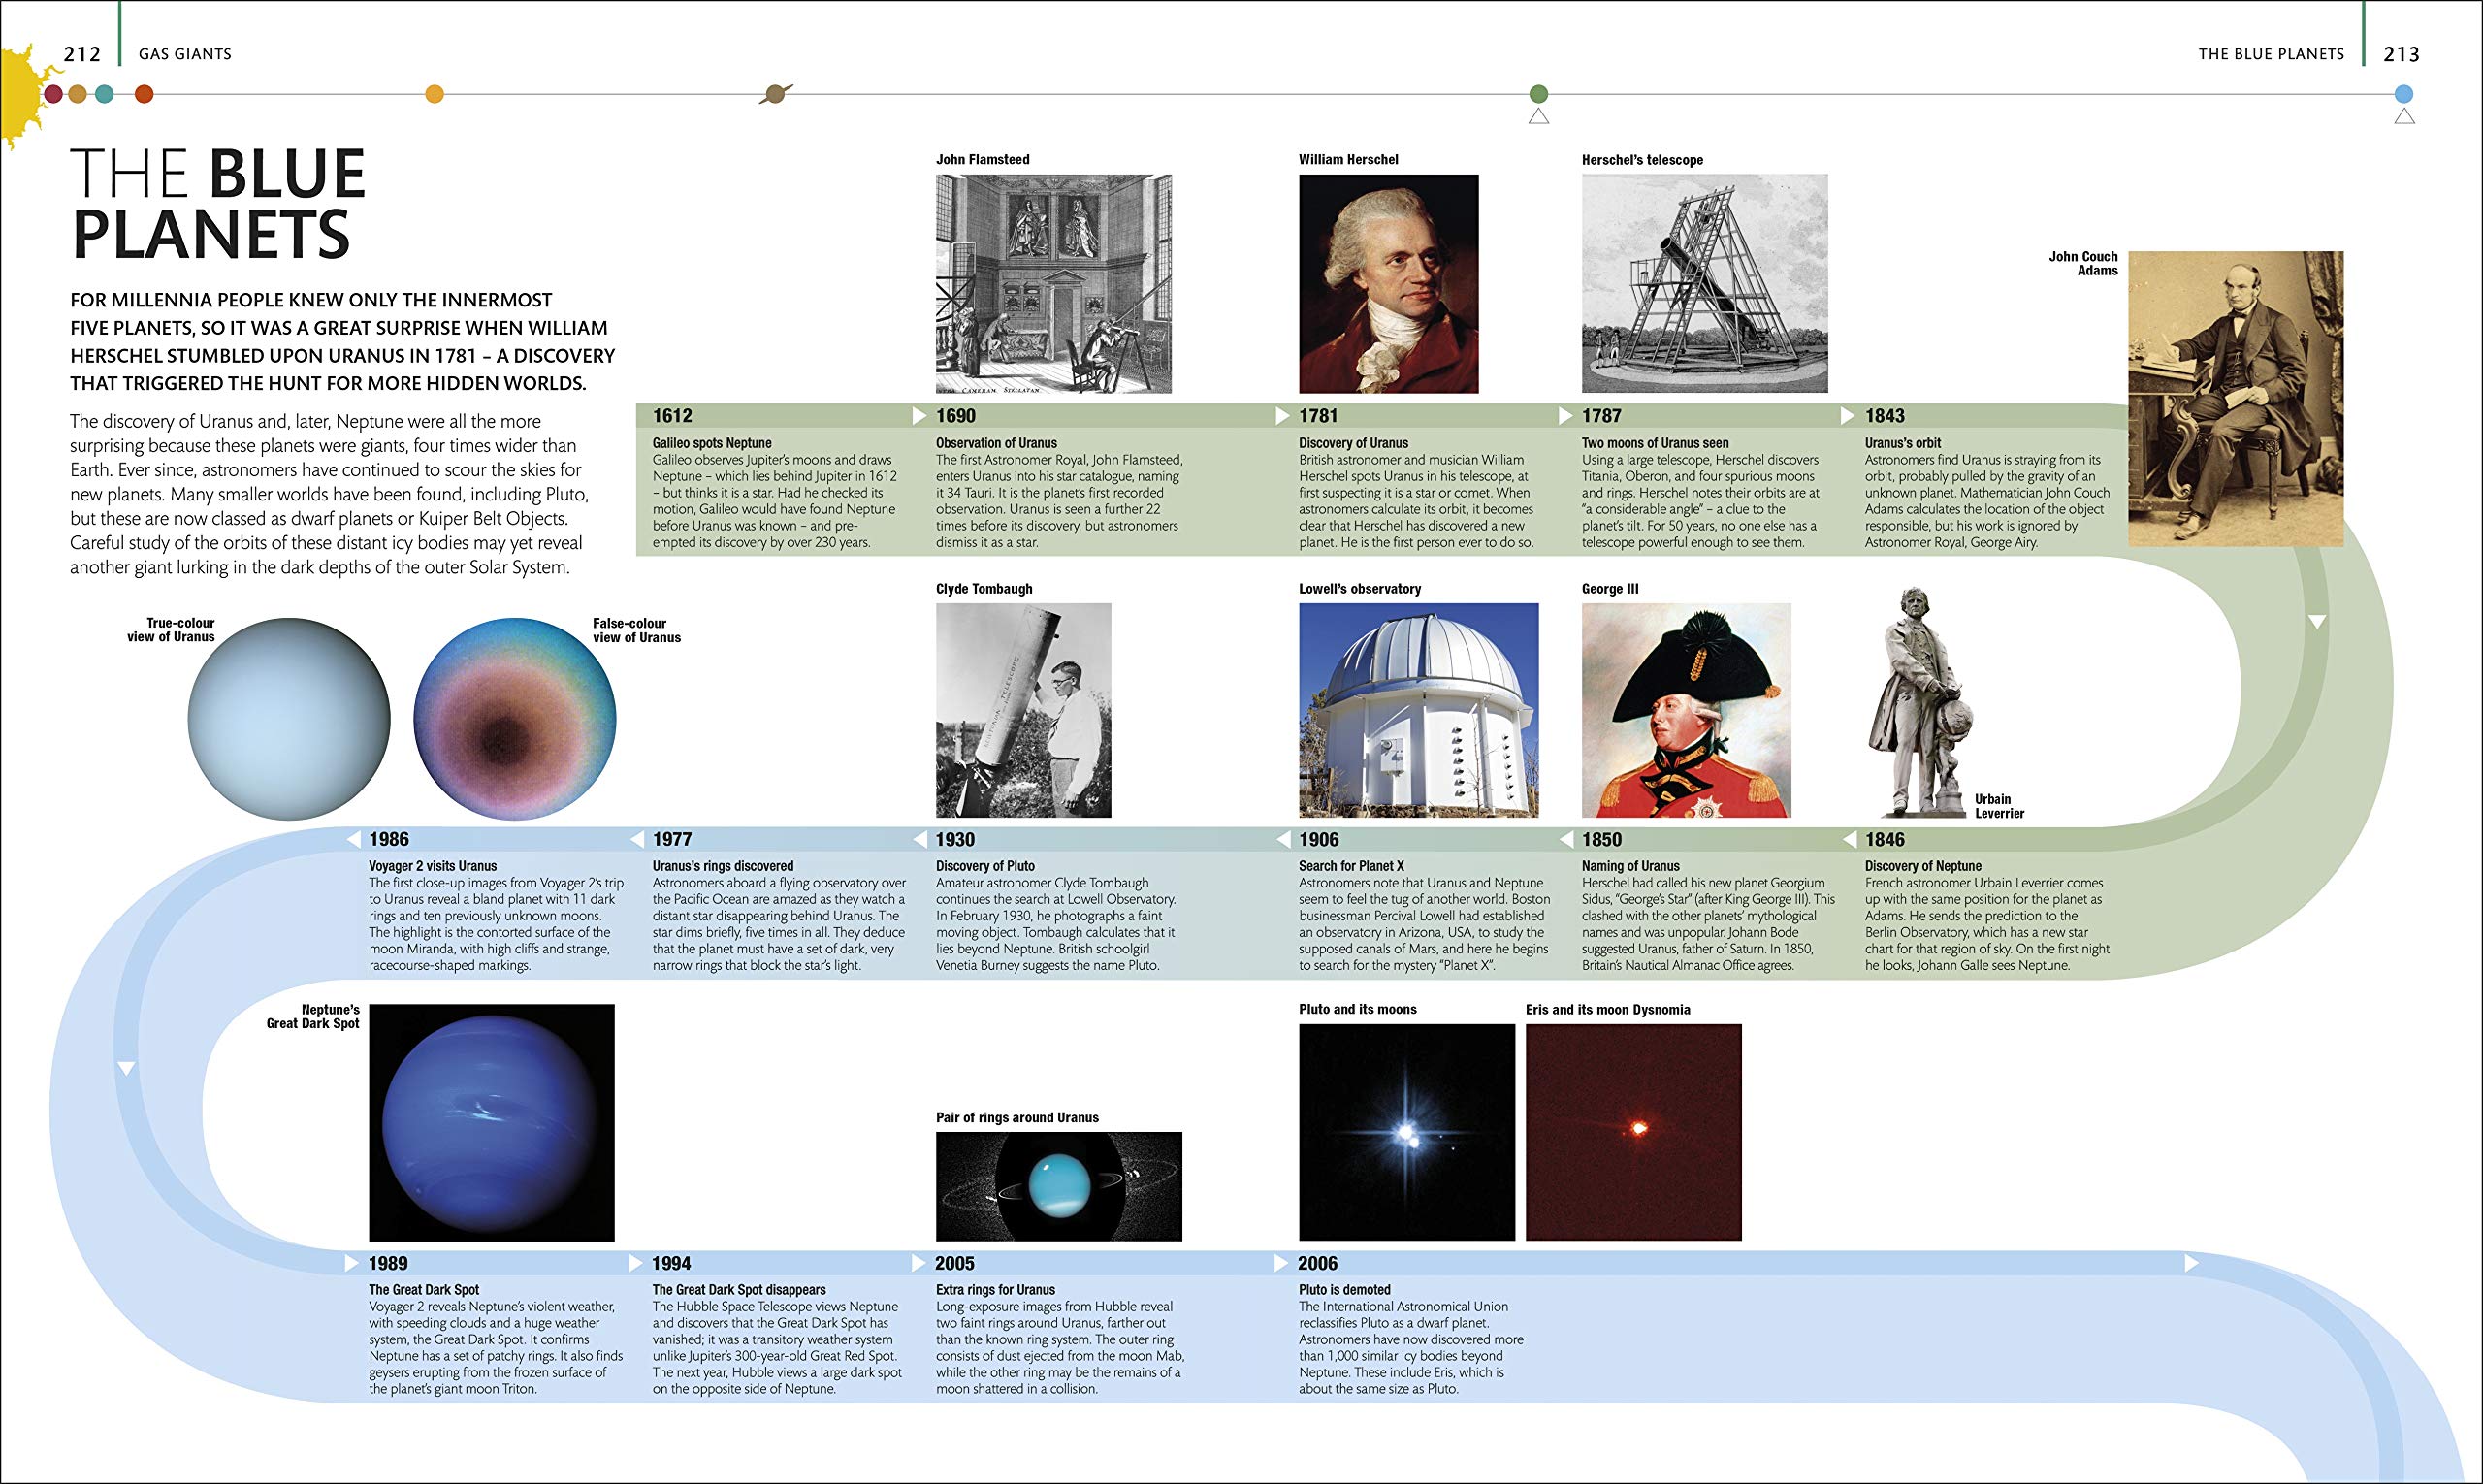This screenshot has height=1484, width=2483.
Task: Click the 'The Great Dark Spot disappears' heading
Action: point(739,1290)
